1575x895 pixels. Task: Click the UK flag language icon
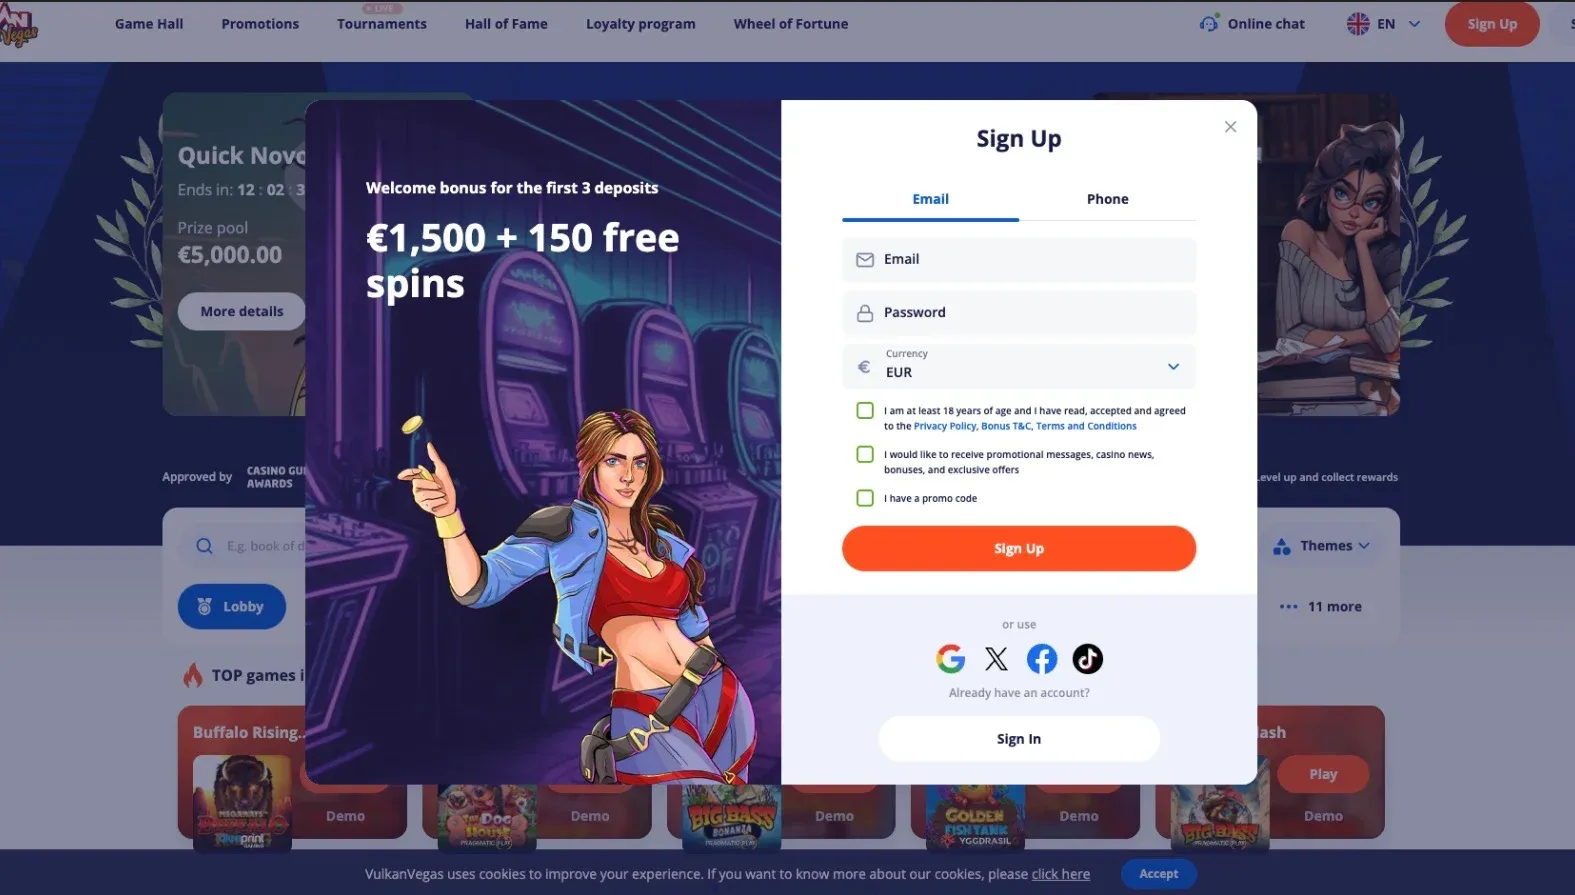pyautogui.click(x=1358, y=24)
